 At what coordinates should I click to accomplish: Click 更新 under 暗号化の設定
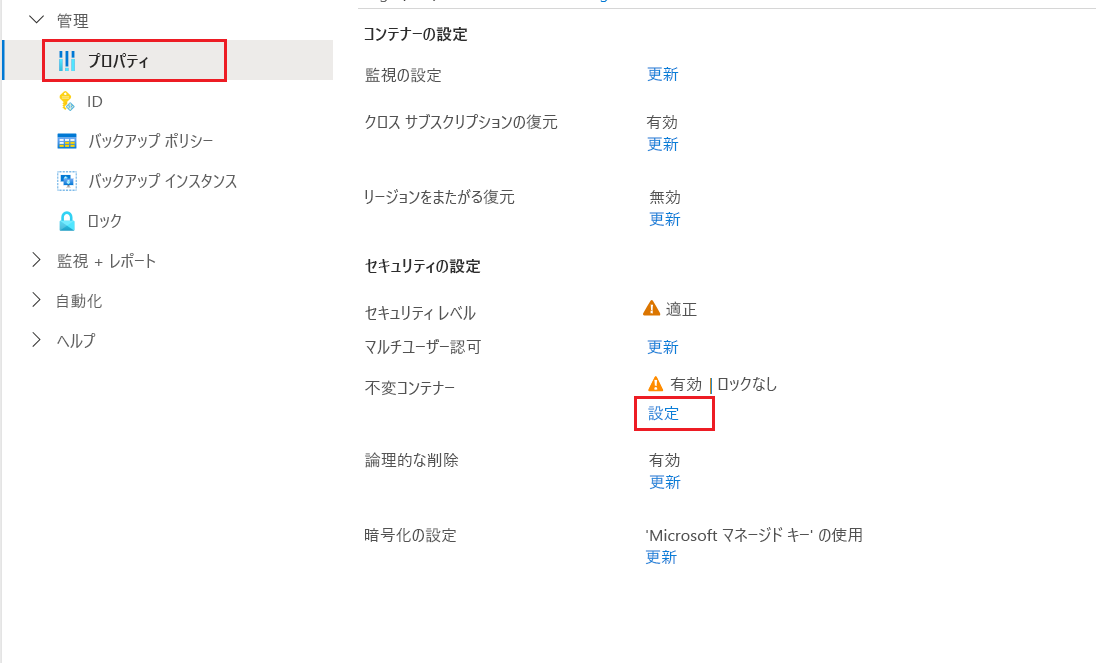tap(661, 557)
